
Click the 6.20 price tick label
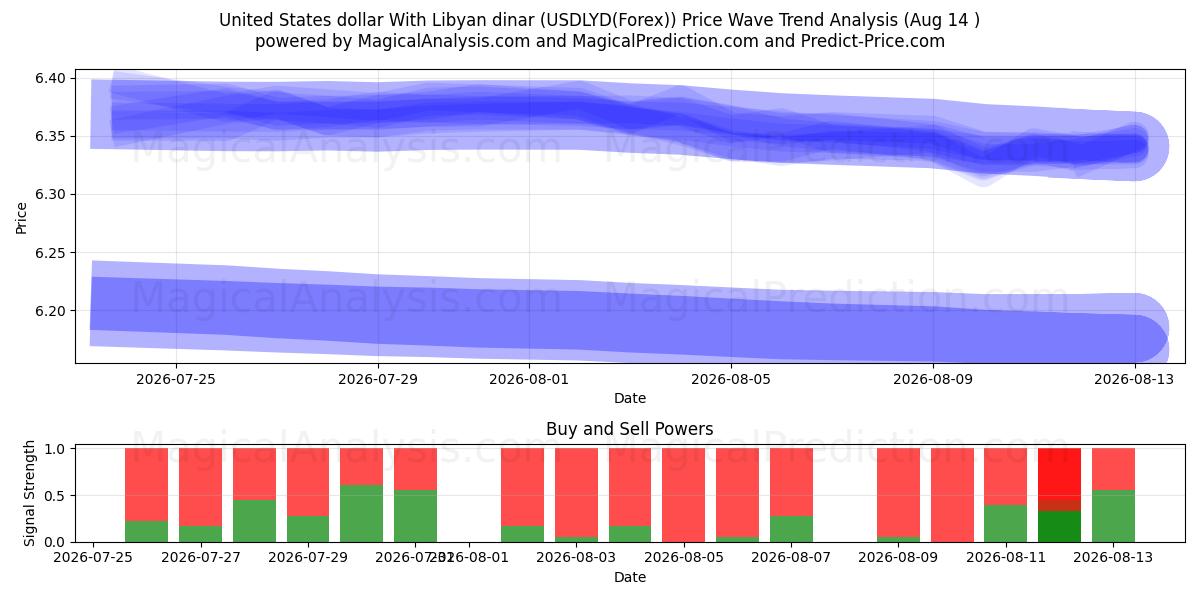(50, 311)
